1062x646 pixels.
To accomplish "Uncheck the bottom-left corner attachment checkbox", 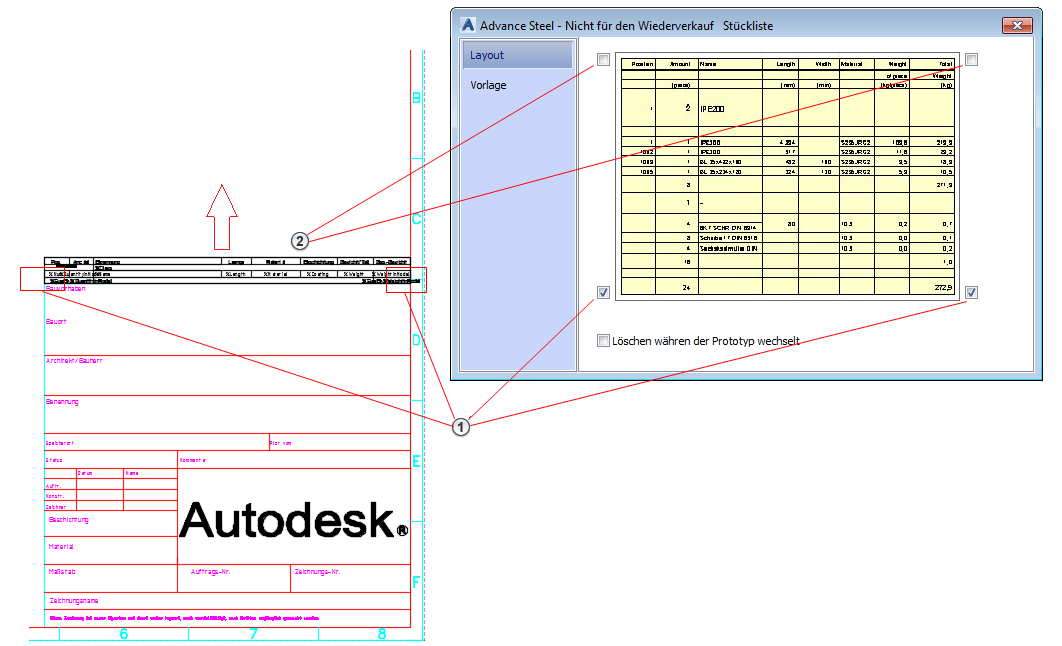I will click(x=603, y=293).
